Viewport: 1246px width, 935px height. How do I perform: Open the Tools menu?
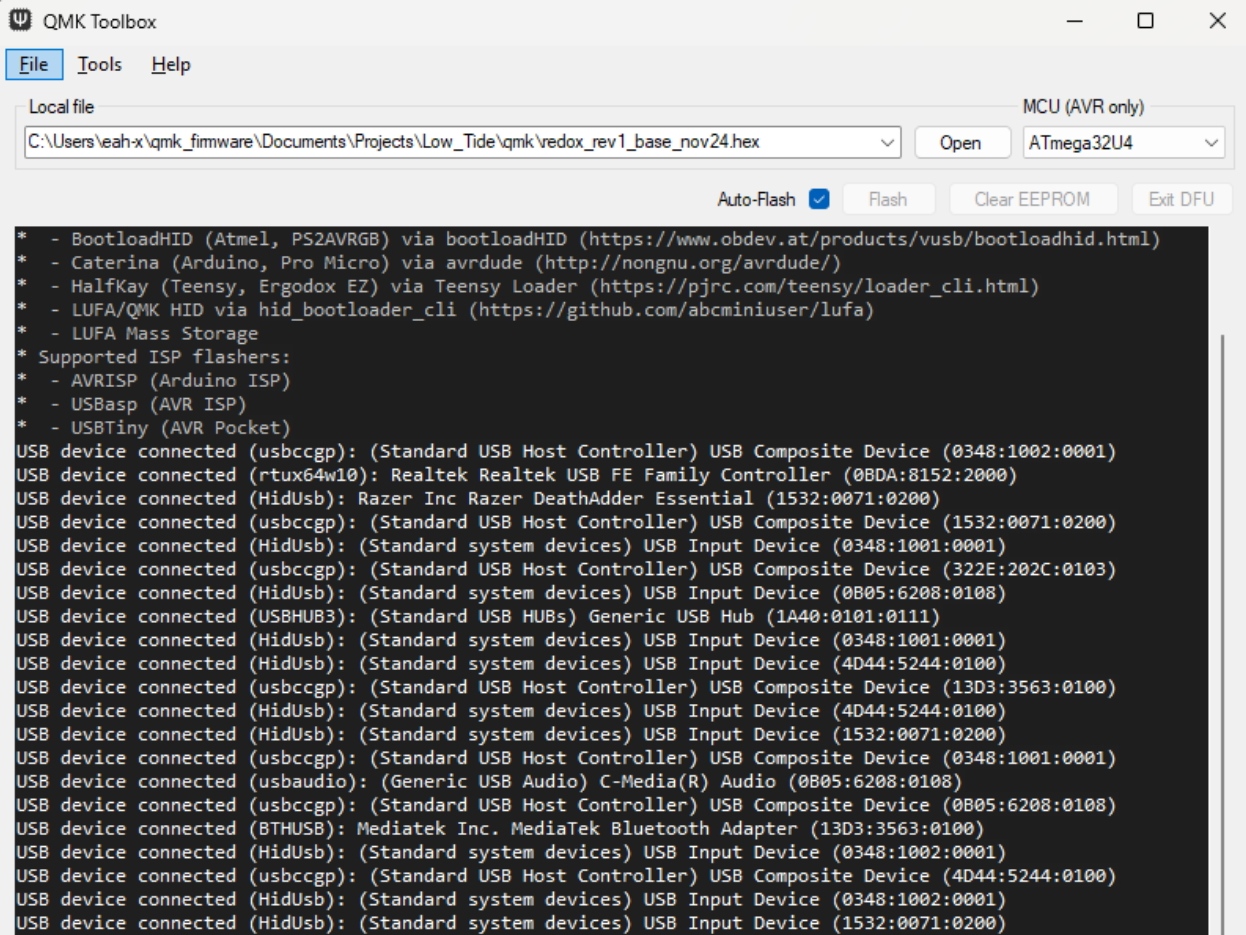pos(100,65)
